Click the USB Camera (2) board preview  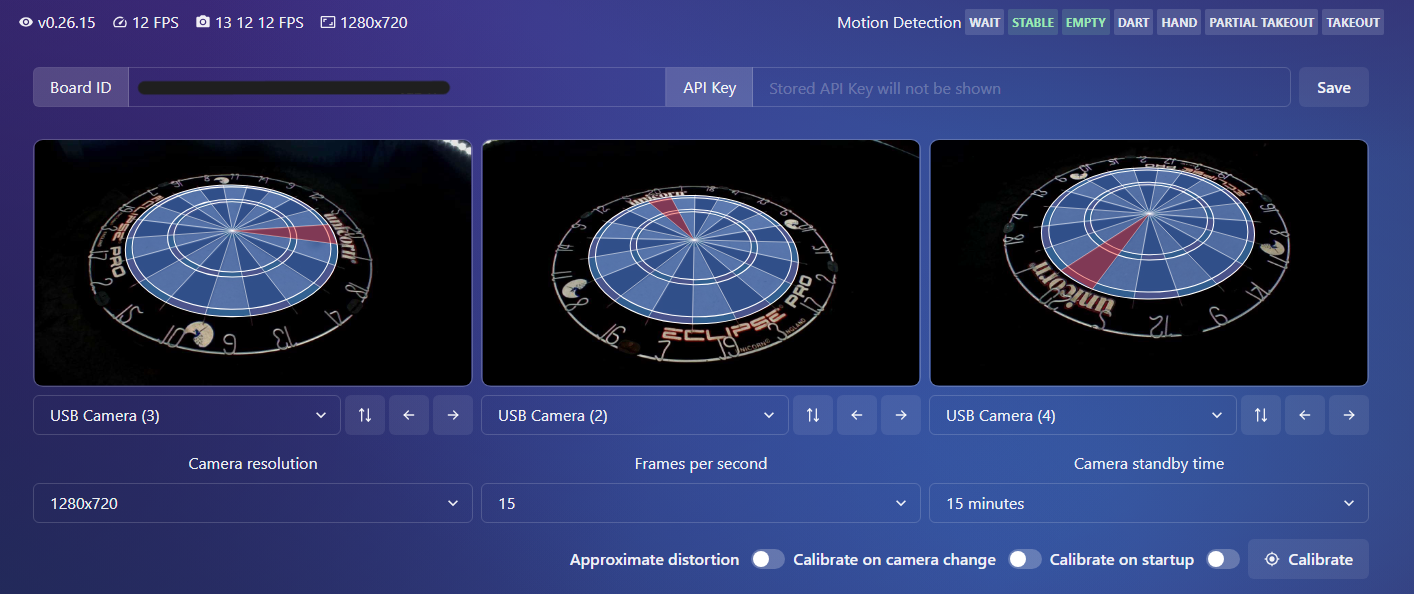(x=701, y=262)
